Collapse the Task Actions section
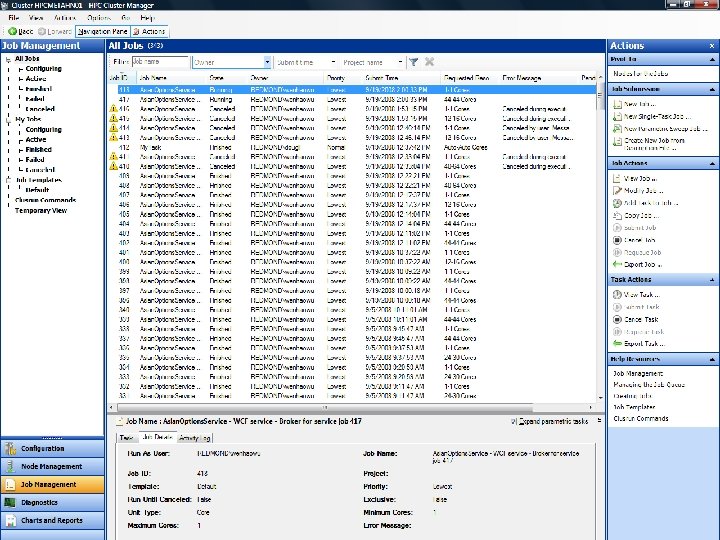The image size is (720, 540). coord(712,280)
